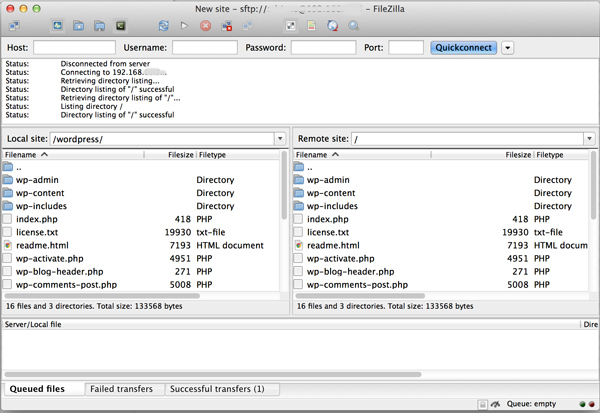Select the remote wp-includes folder icon
Screen dimensions: 600x413
pyautogui.click(x=299, y=206)
